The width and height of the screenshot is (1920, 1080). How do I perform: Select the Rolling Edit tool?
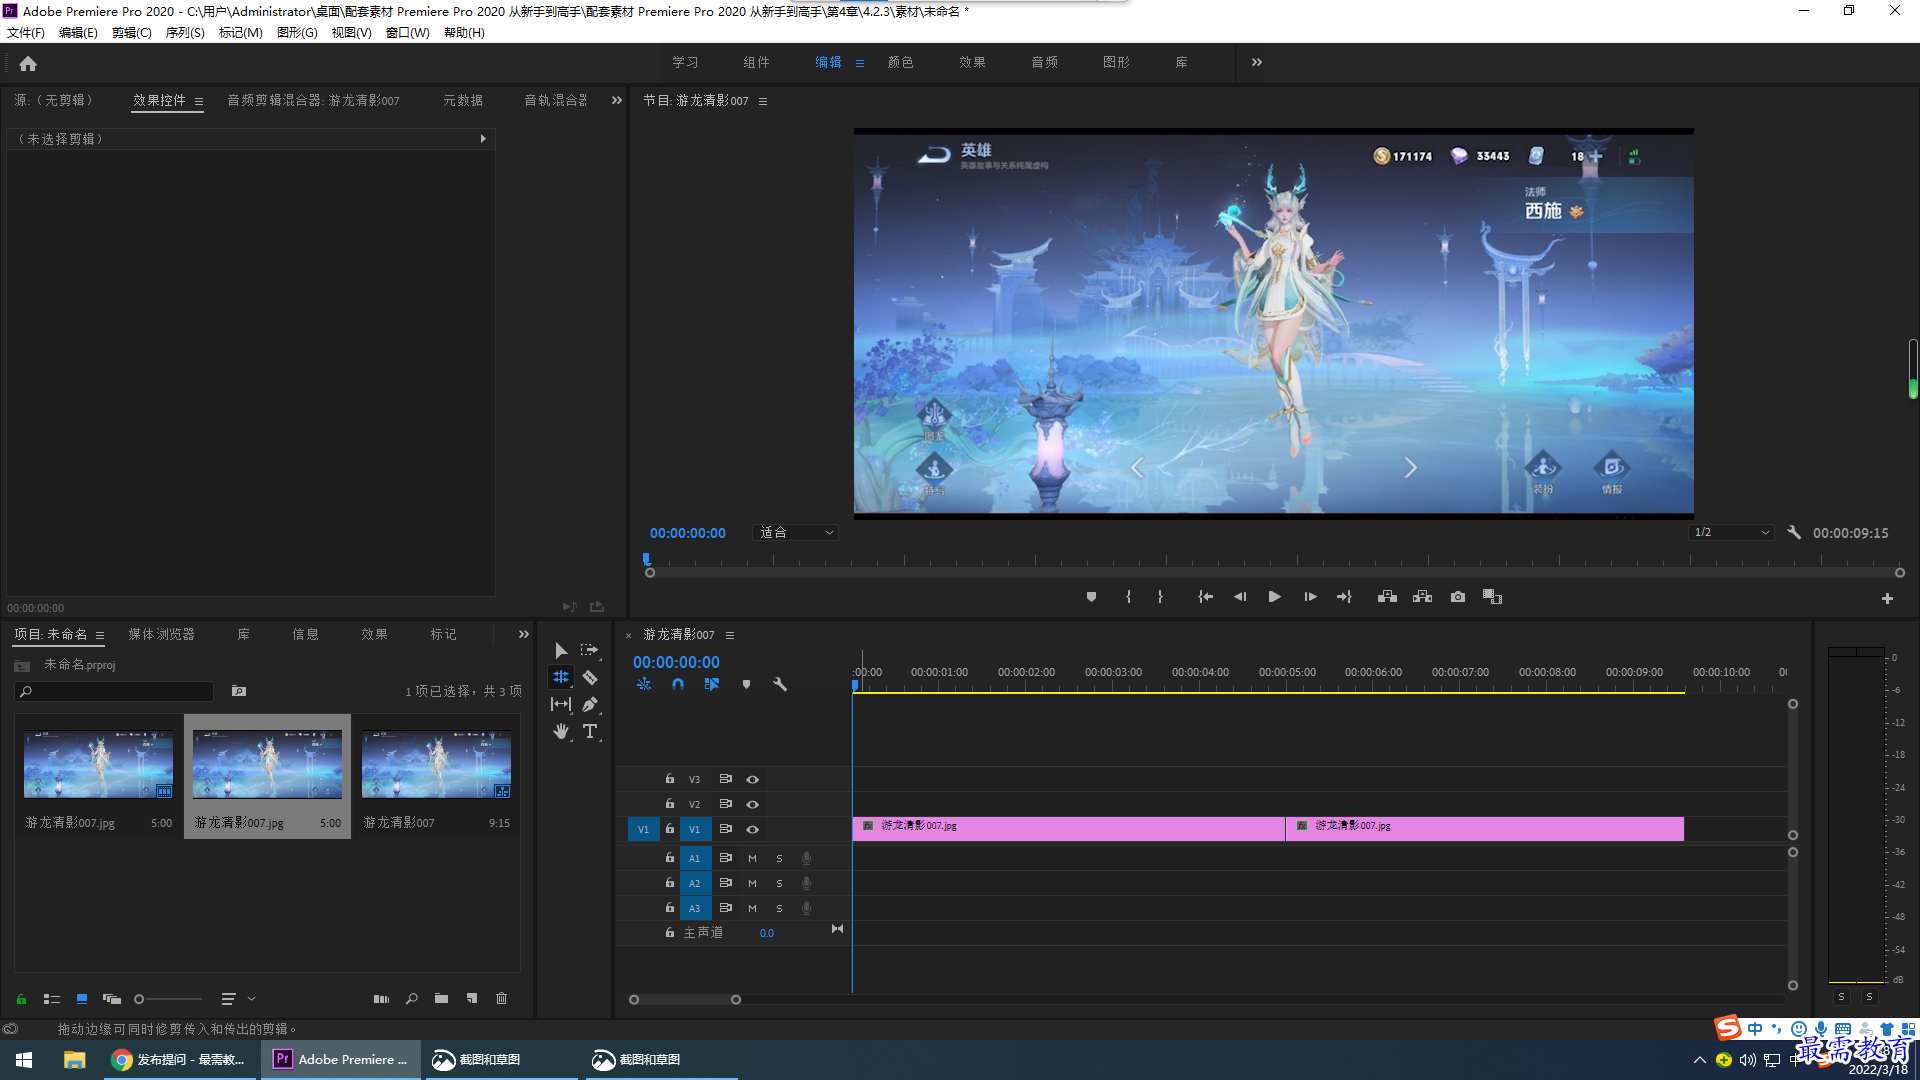click(561, 677)
